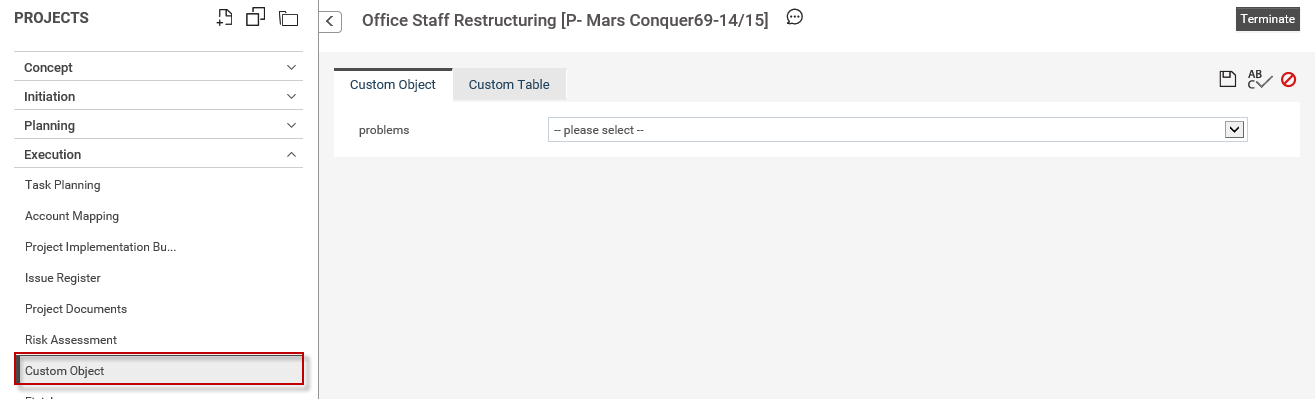Click the red cancel icon
This screenshot has width=1315, height=399.
coord(1289,80)
